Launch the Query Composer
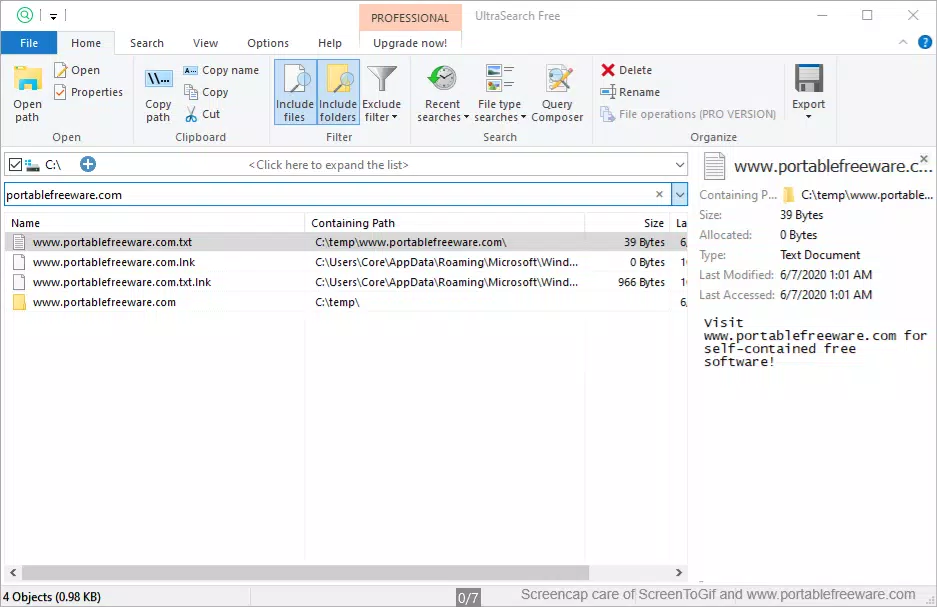Screen dimensions: 937x607 point(557,93)
